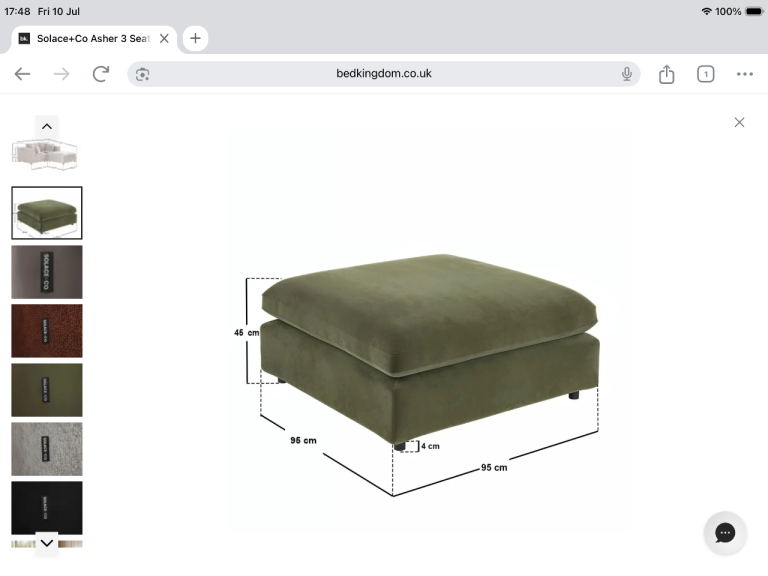The width and height of the screenshot is (768, 576).
Task: Open the tab switcher showing 1 tab
Action: 706,74
